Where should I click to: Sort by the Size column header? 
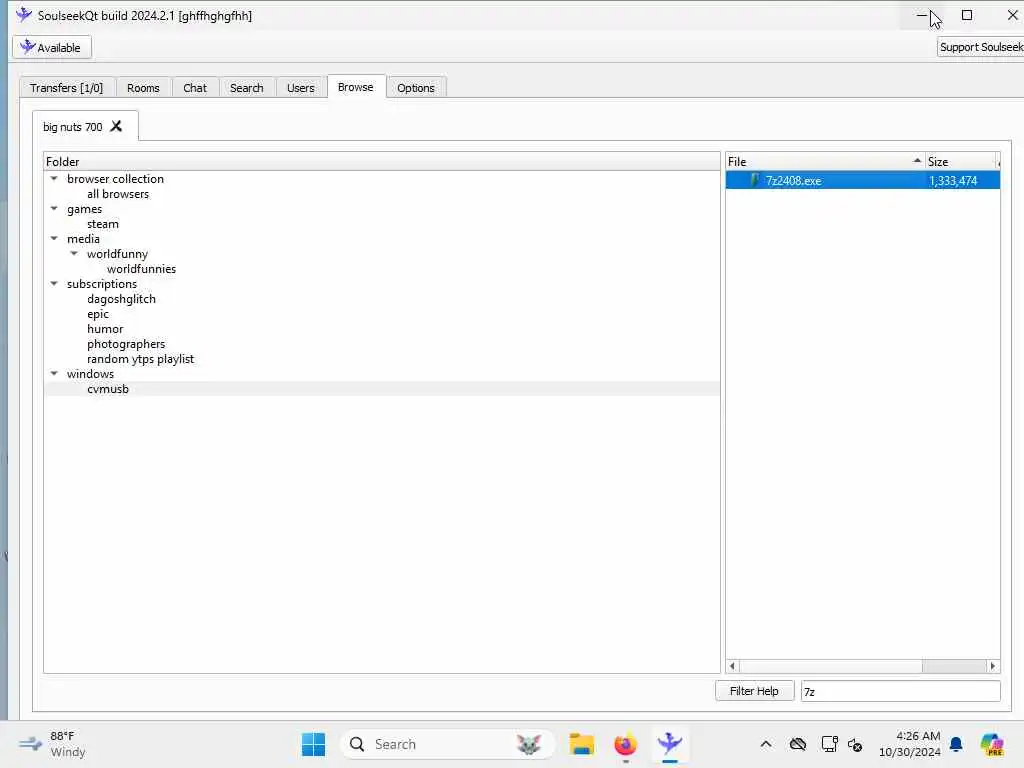coord(961,161)
